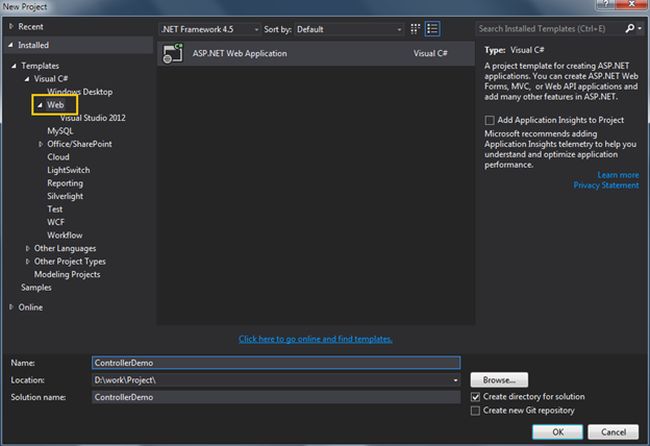Expand the Office/SharePoint node
The image size is (650, 446).
(x=40, y=144)
